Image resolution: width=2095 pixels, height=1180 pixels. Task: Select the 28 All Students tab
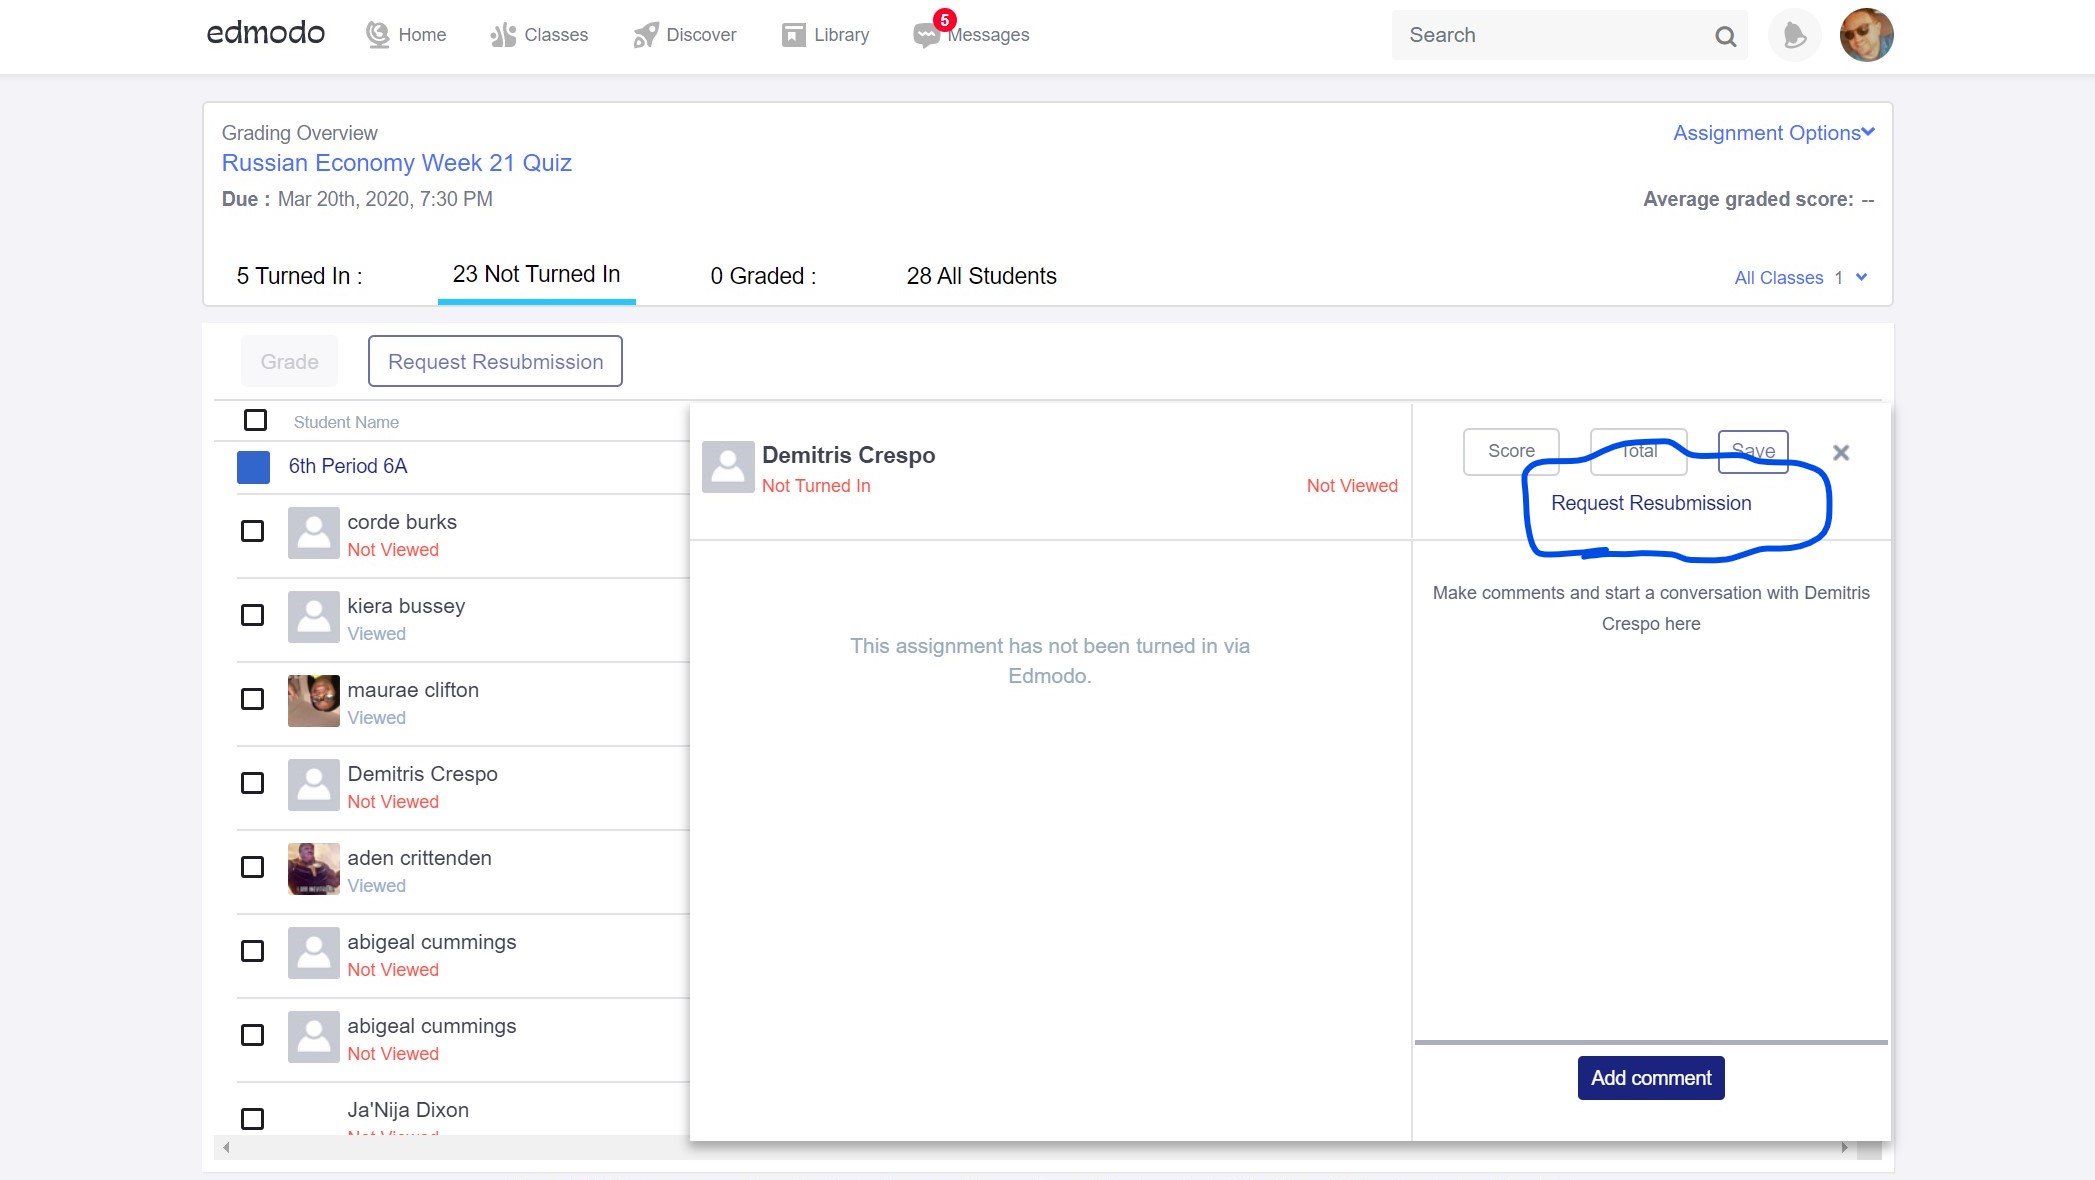click(981, 276)
